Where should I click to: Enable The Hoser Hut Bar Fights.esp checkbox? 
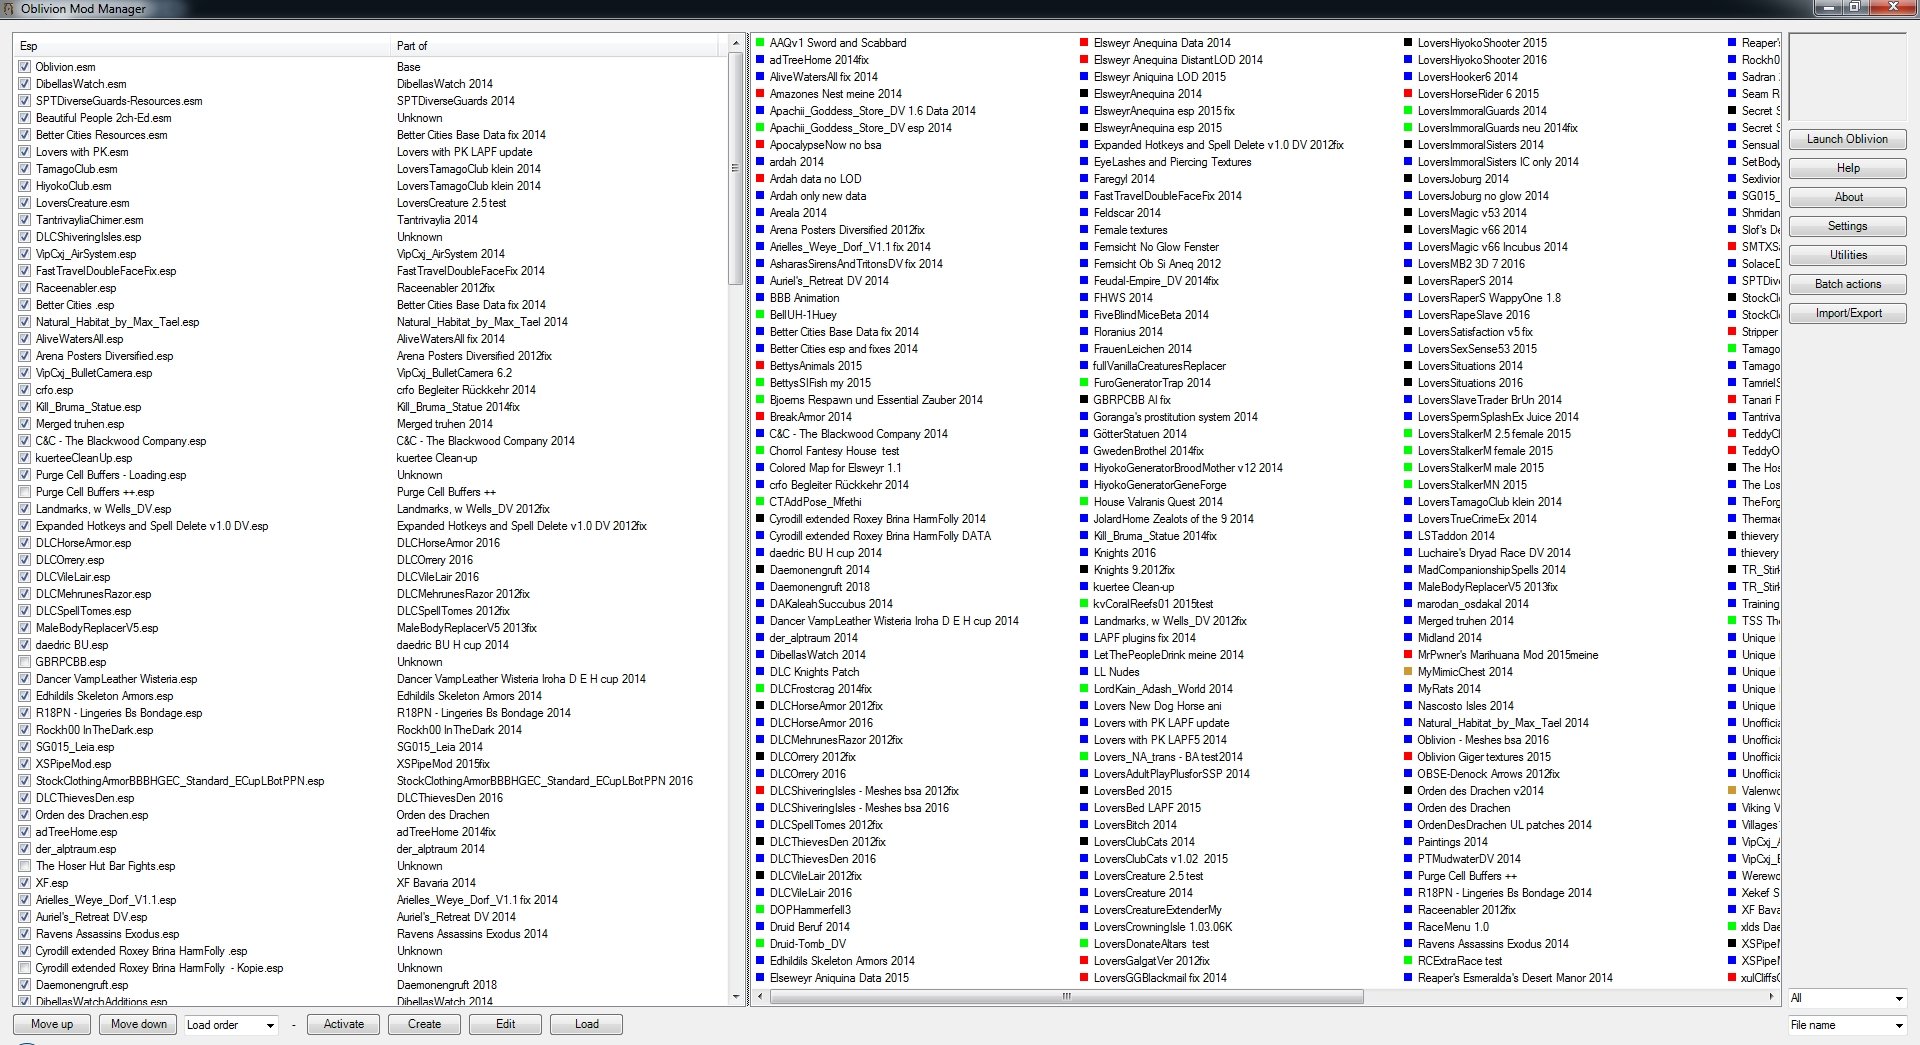tap(25, 866)
